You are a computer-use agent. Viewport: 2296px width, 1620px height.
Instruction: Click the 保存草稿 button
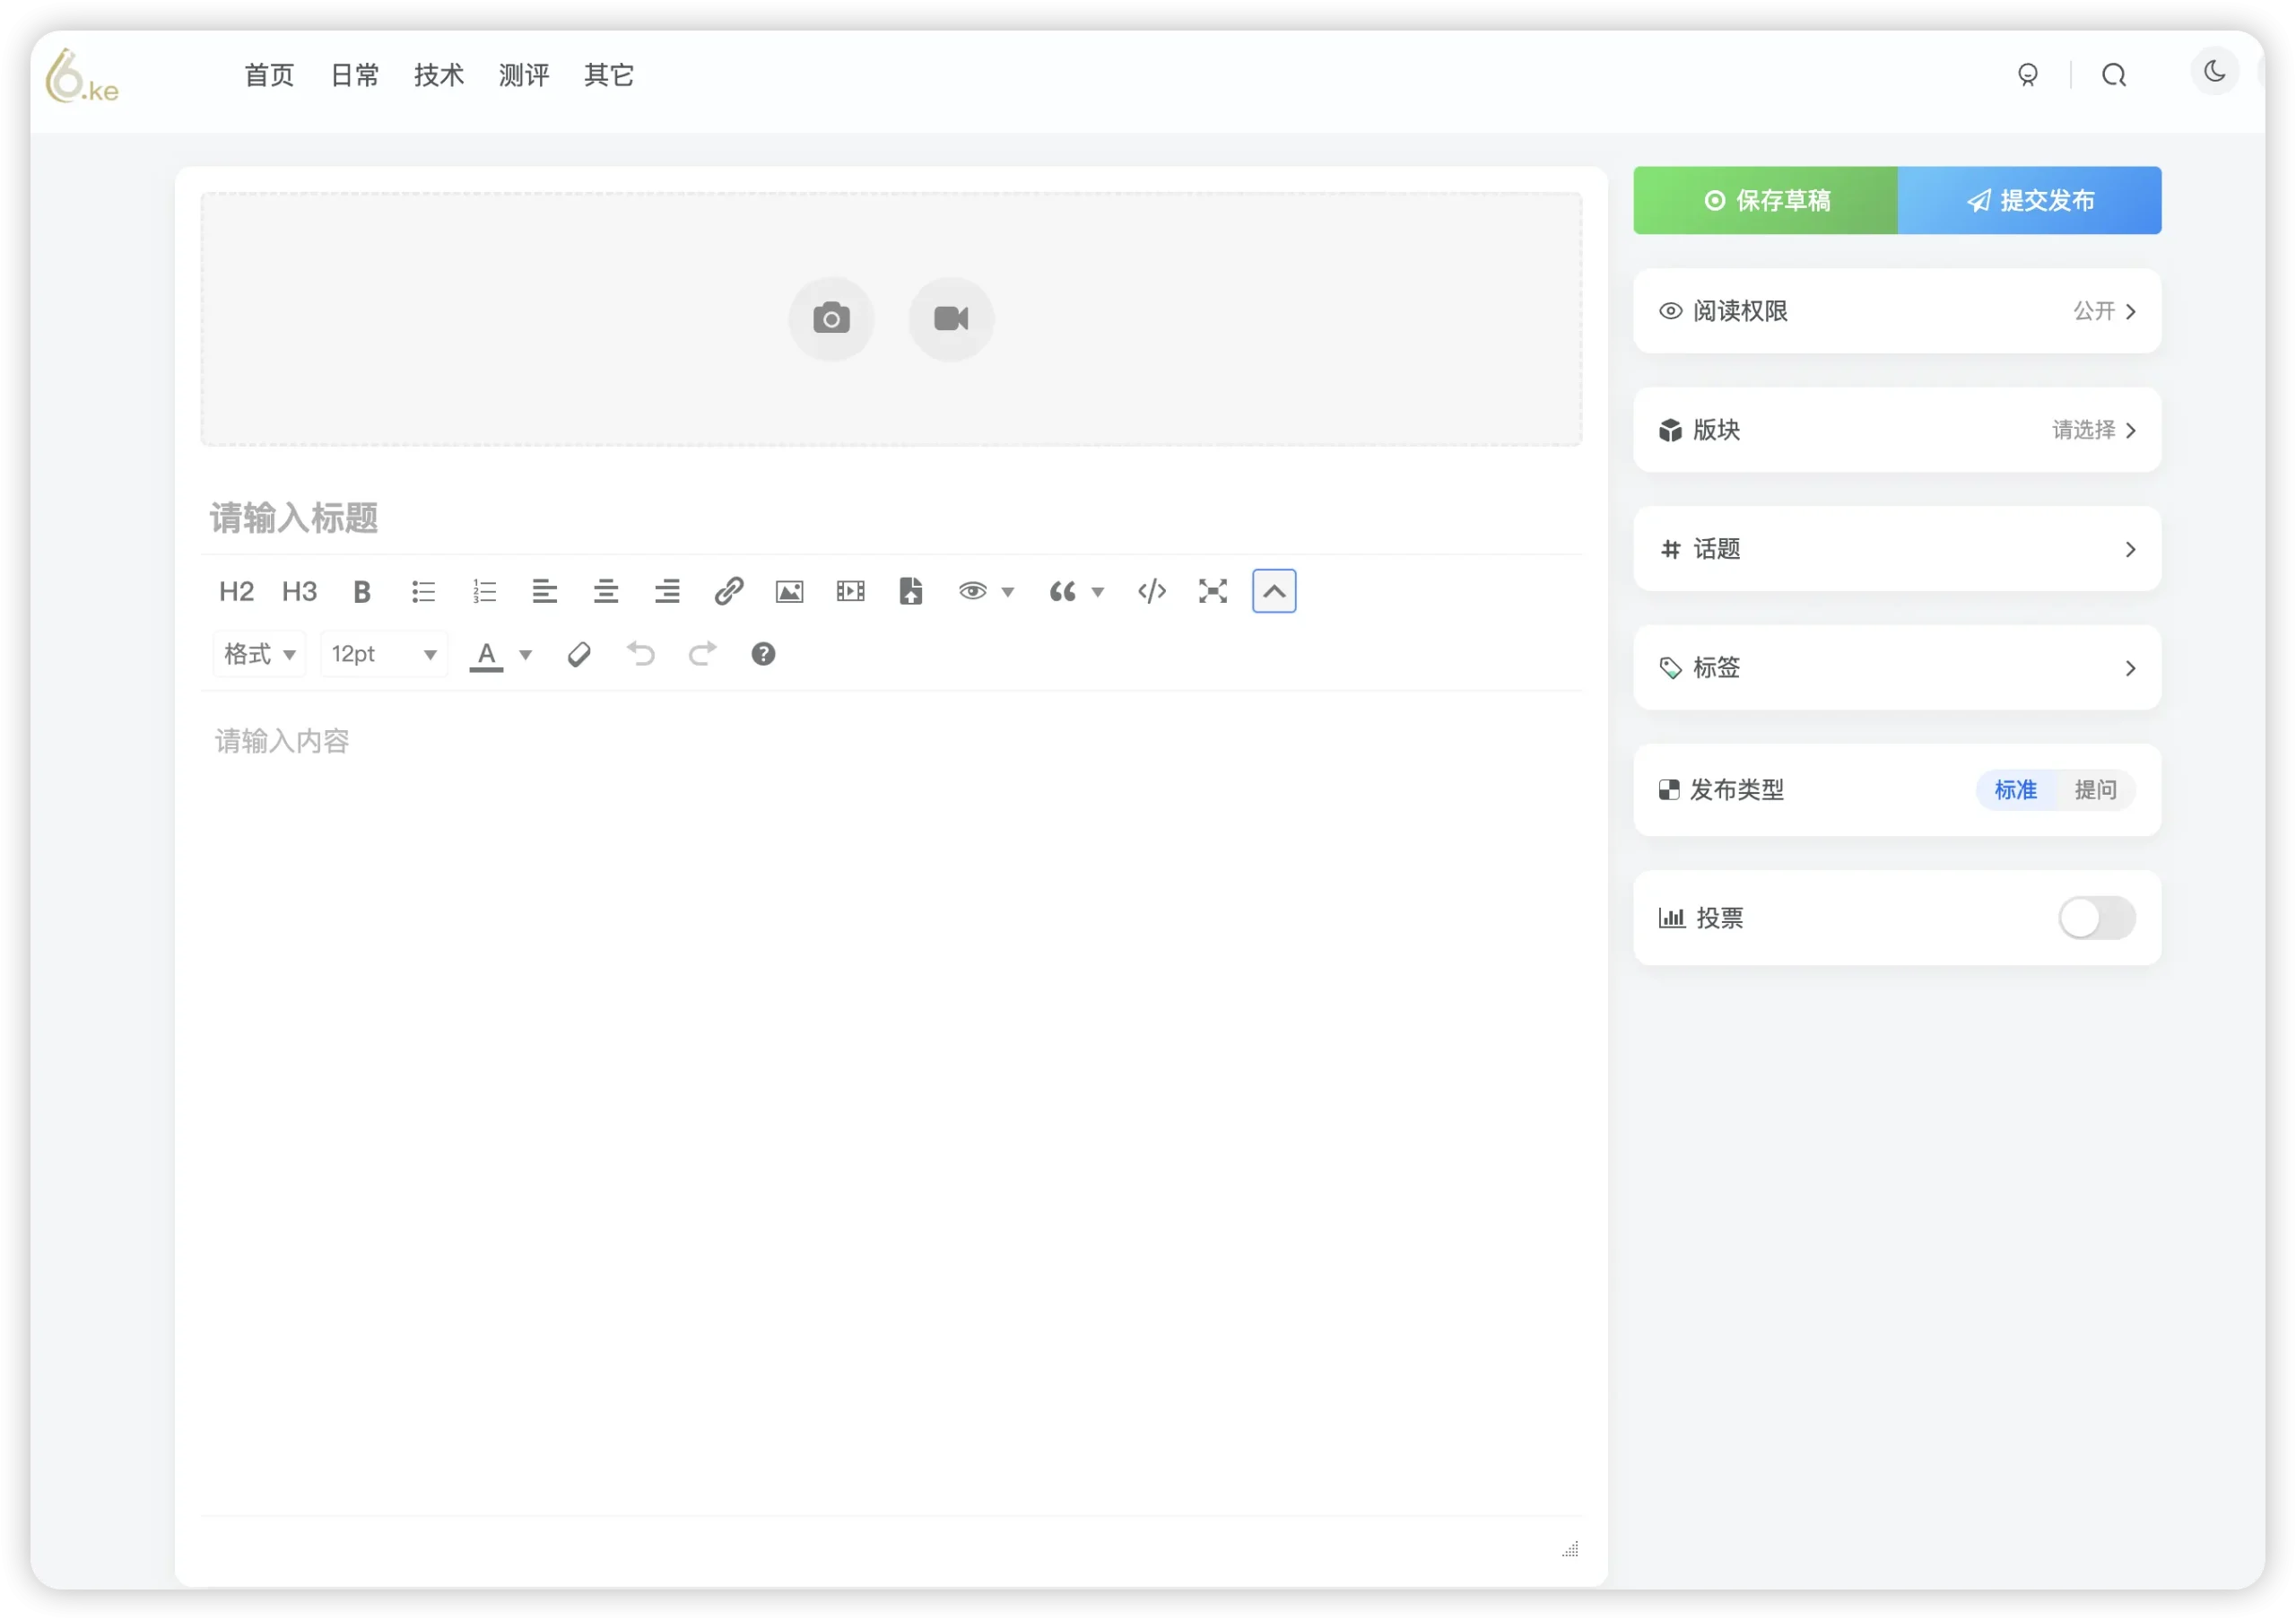coord(1766,201)
